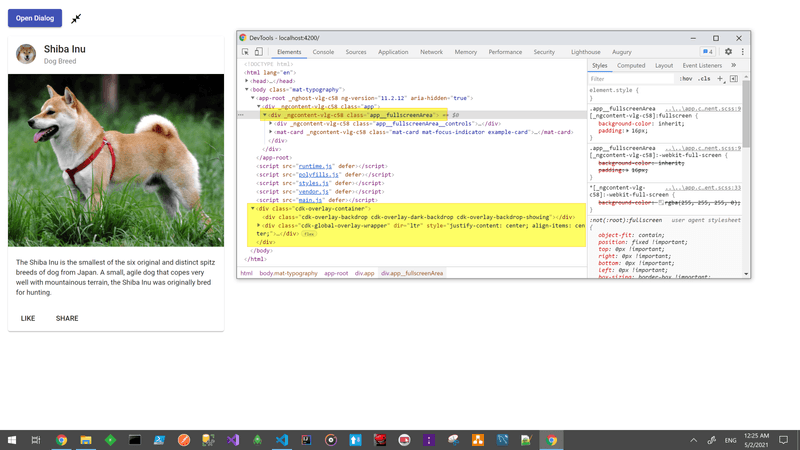Expand the mat-card example-card node
The width and height of the screenshot is (800, 450).
pos(271,132)
